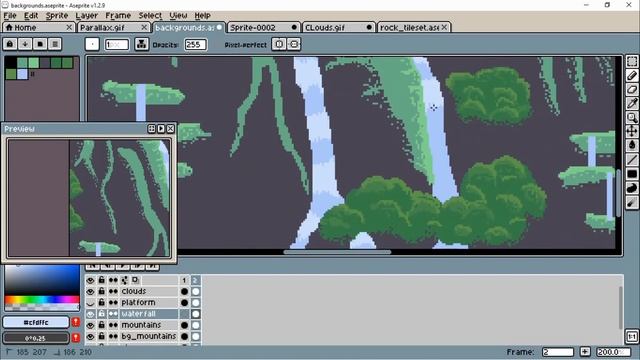Open the Frame menu
This screenshot has height=360, width=640.
coord(118,16)
